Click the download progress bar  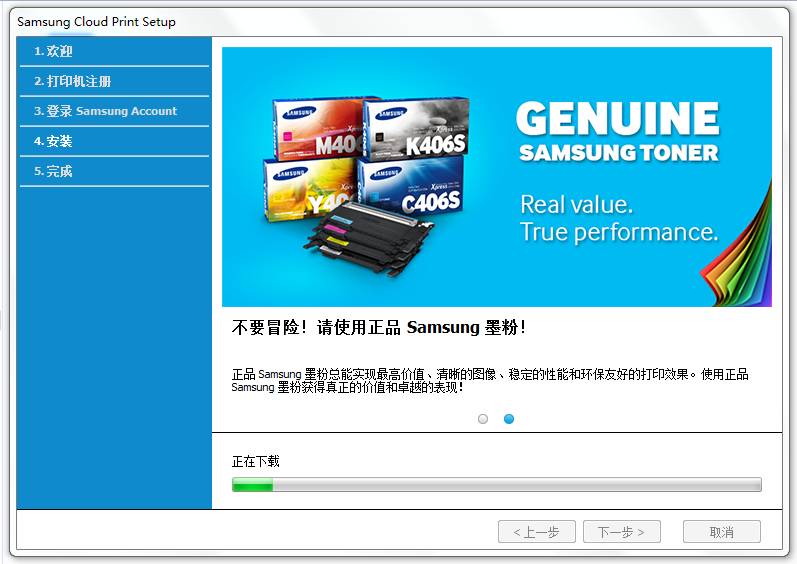click(x=497, y=485)
